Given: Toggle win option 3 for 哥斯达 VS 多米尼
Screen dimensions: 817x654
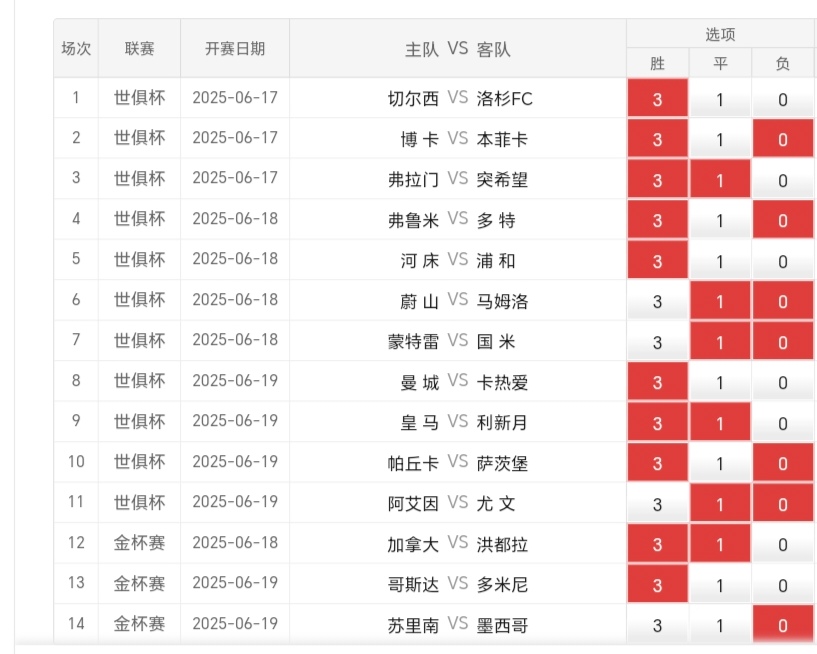Looking at the screenshot, I should 658,584.
